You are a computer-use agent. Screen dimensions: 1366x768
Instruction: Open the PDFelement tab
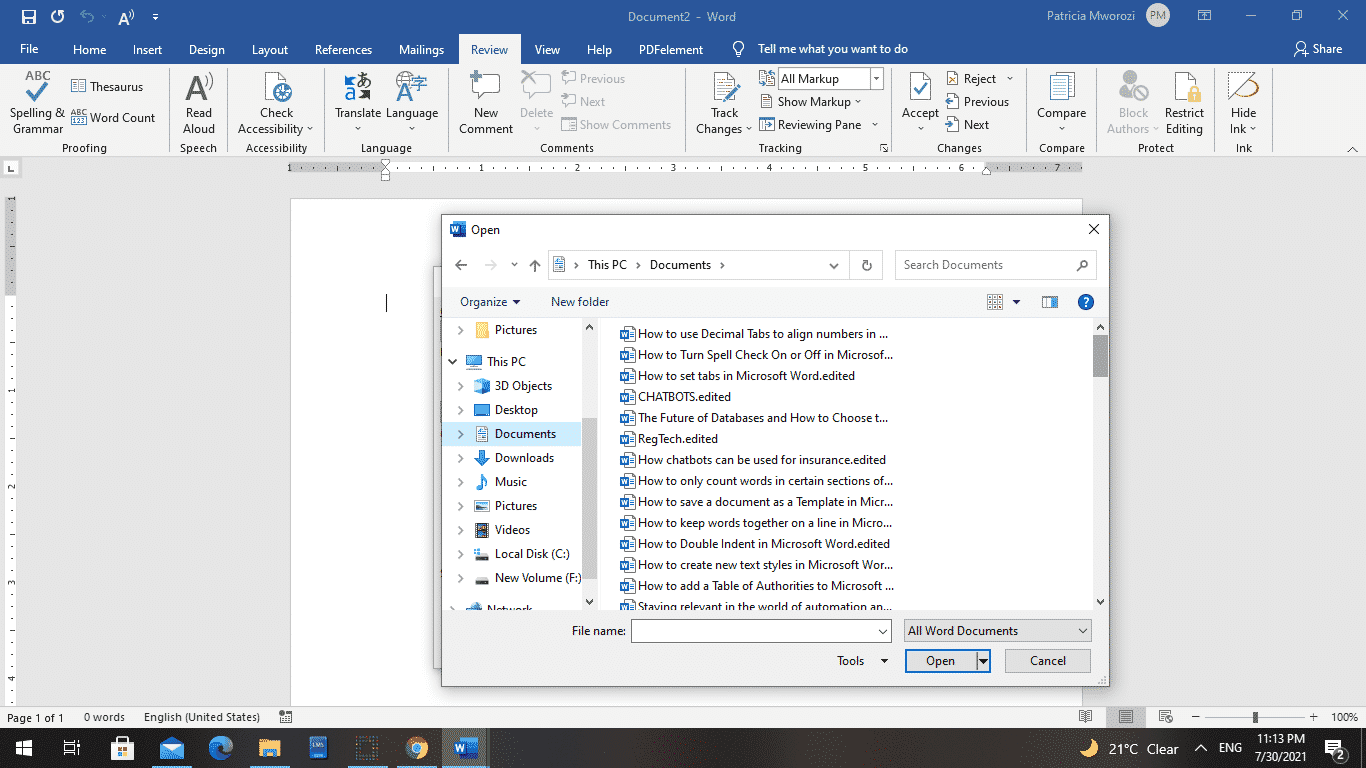(x=670, y=48)
